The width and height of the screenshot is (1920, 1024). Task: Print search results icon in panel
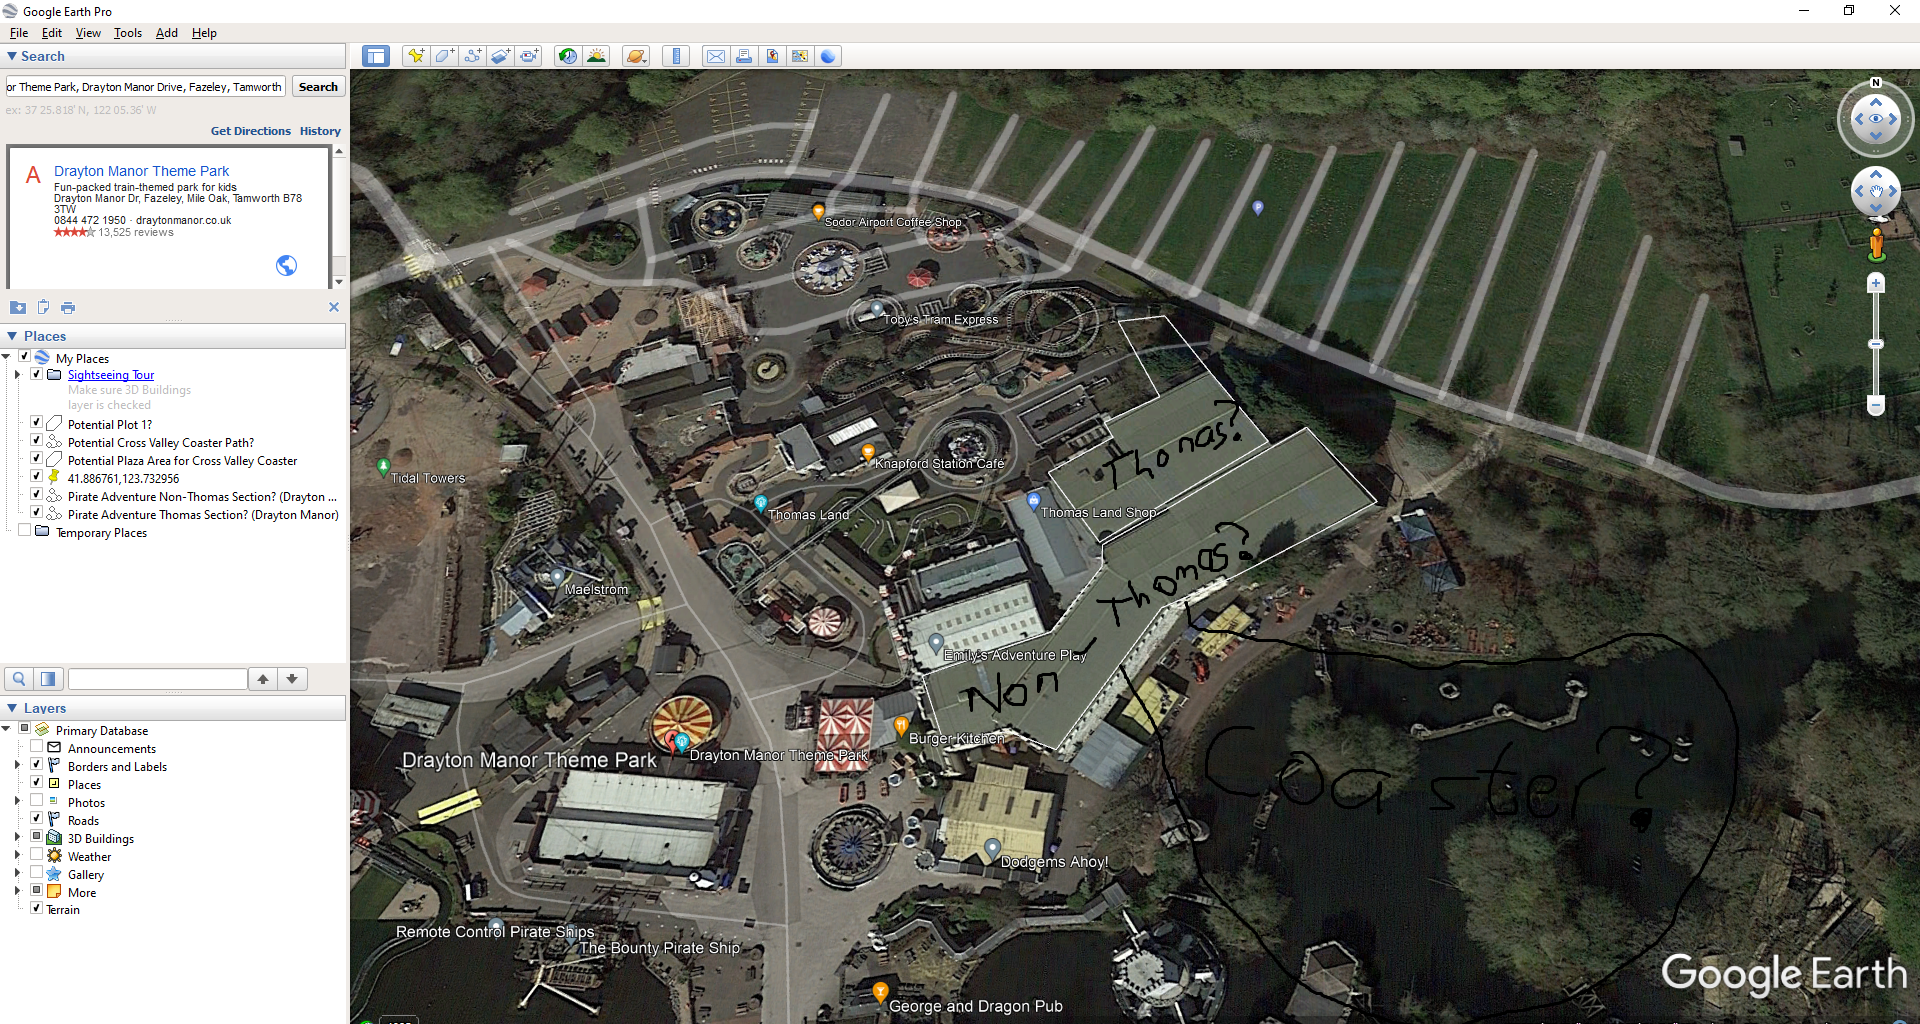point(68,307)
